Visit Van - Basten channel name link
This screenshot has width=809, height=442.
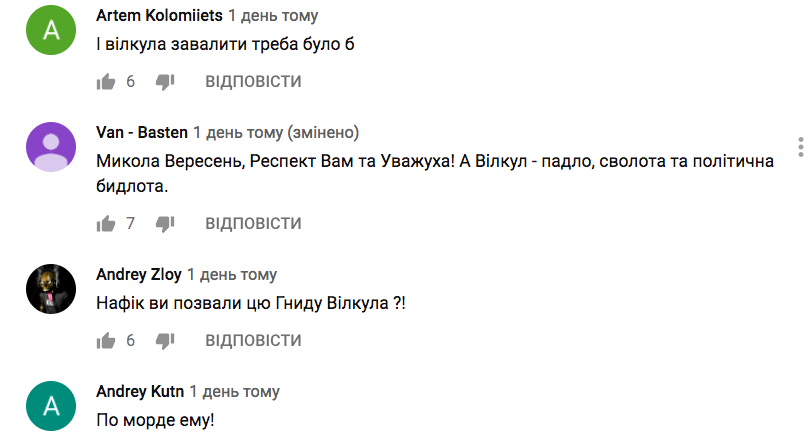pos(142,133)
